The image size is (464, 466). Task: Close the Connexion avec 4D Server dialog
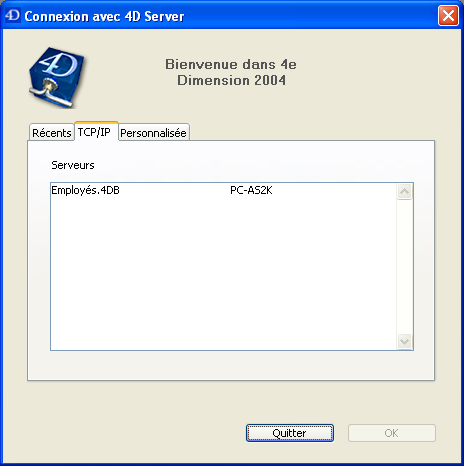(448, 15)
